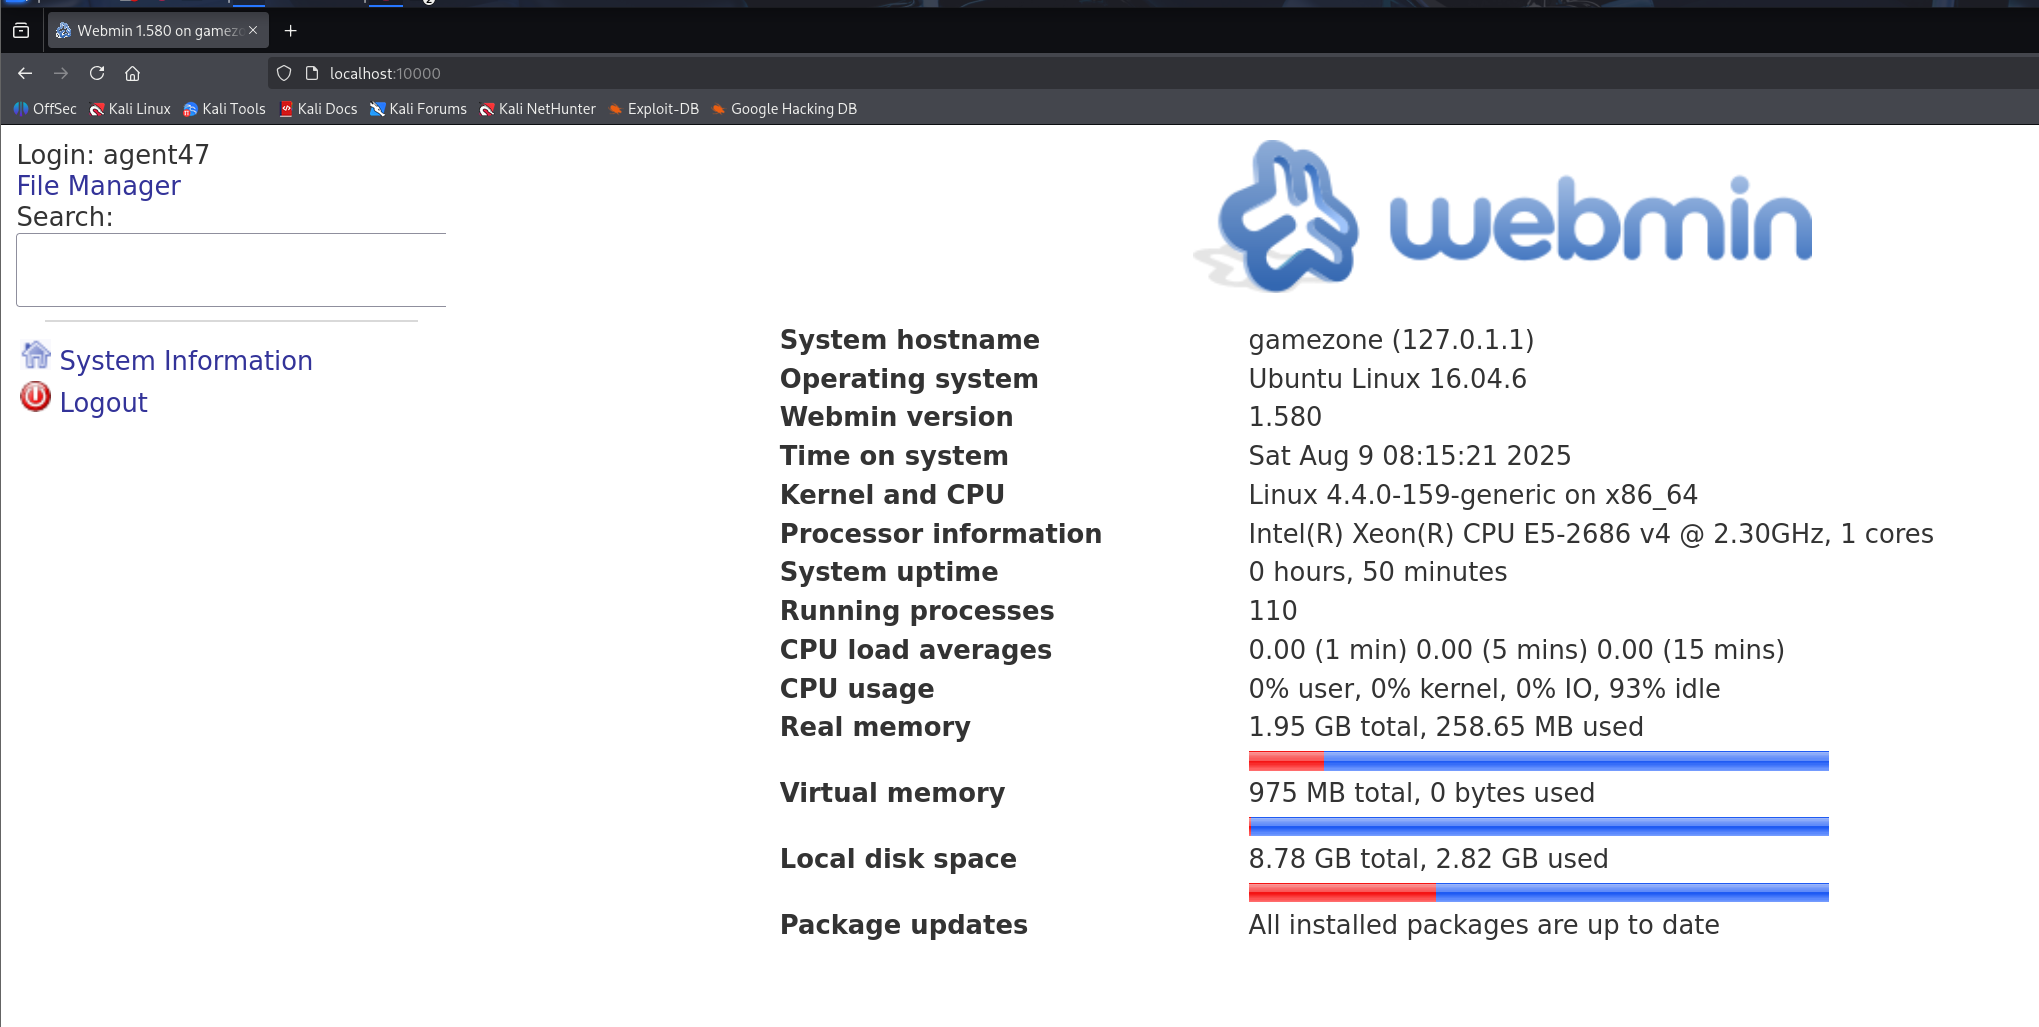Click the Real memory usage bar
2039x1027 pixels.
click(1538, 761)
